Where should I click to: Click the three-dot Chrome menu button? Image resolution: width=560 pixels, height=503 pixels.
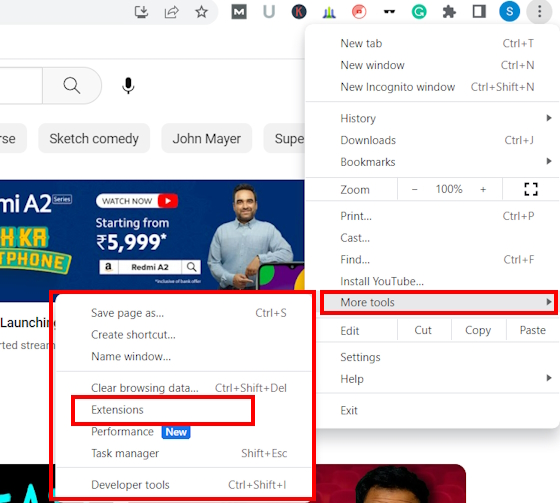coord(539,11)
